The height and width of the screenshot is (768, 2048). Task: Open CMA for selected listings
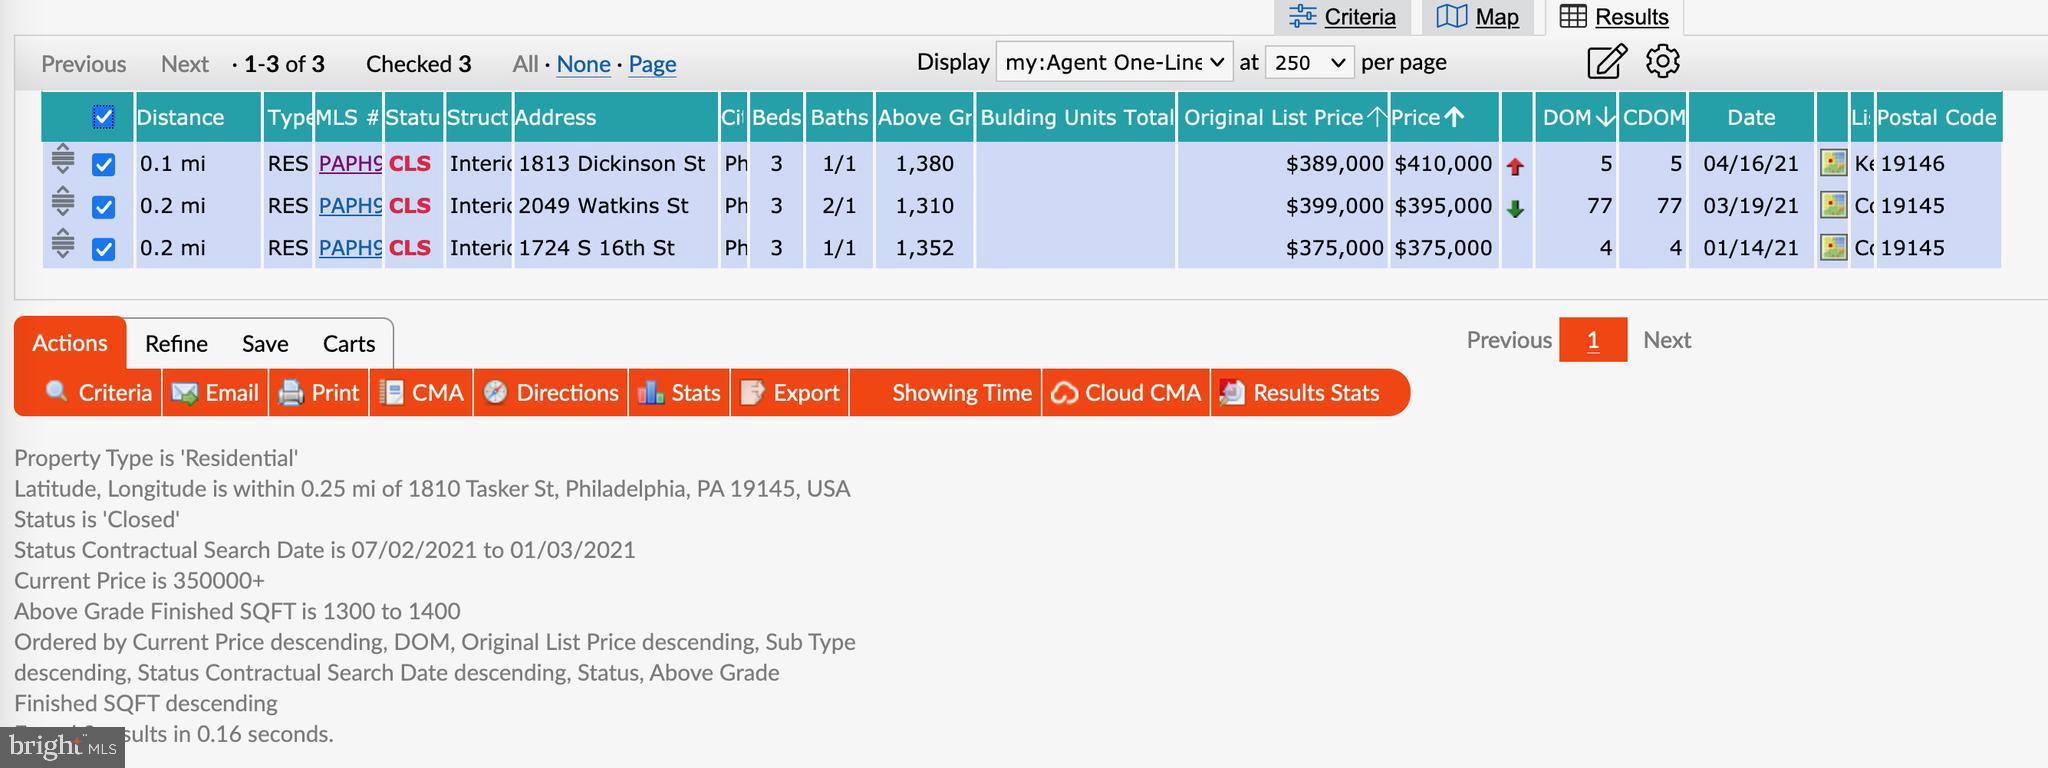point(421,393)
